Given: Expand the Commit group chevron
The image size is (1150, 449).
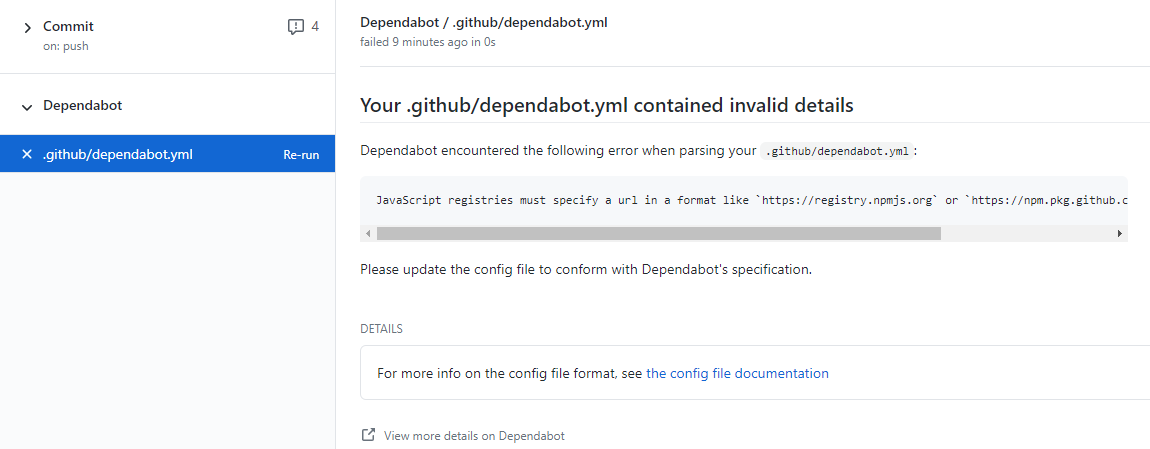Looking at the screenshot, I should click(x=27, y=27).
